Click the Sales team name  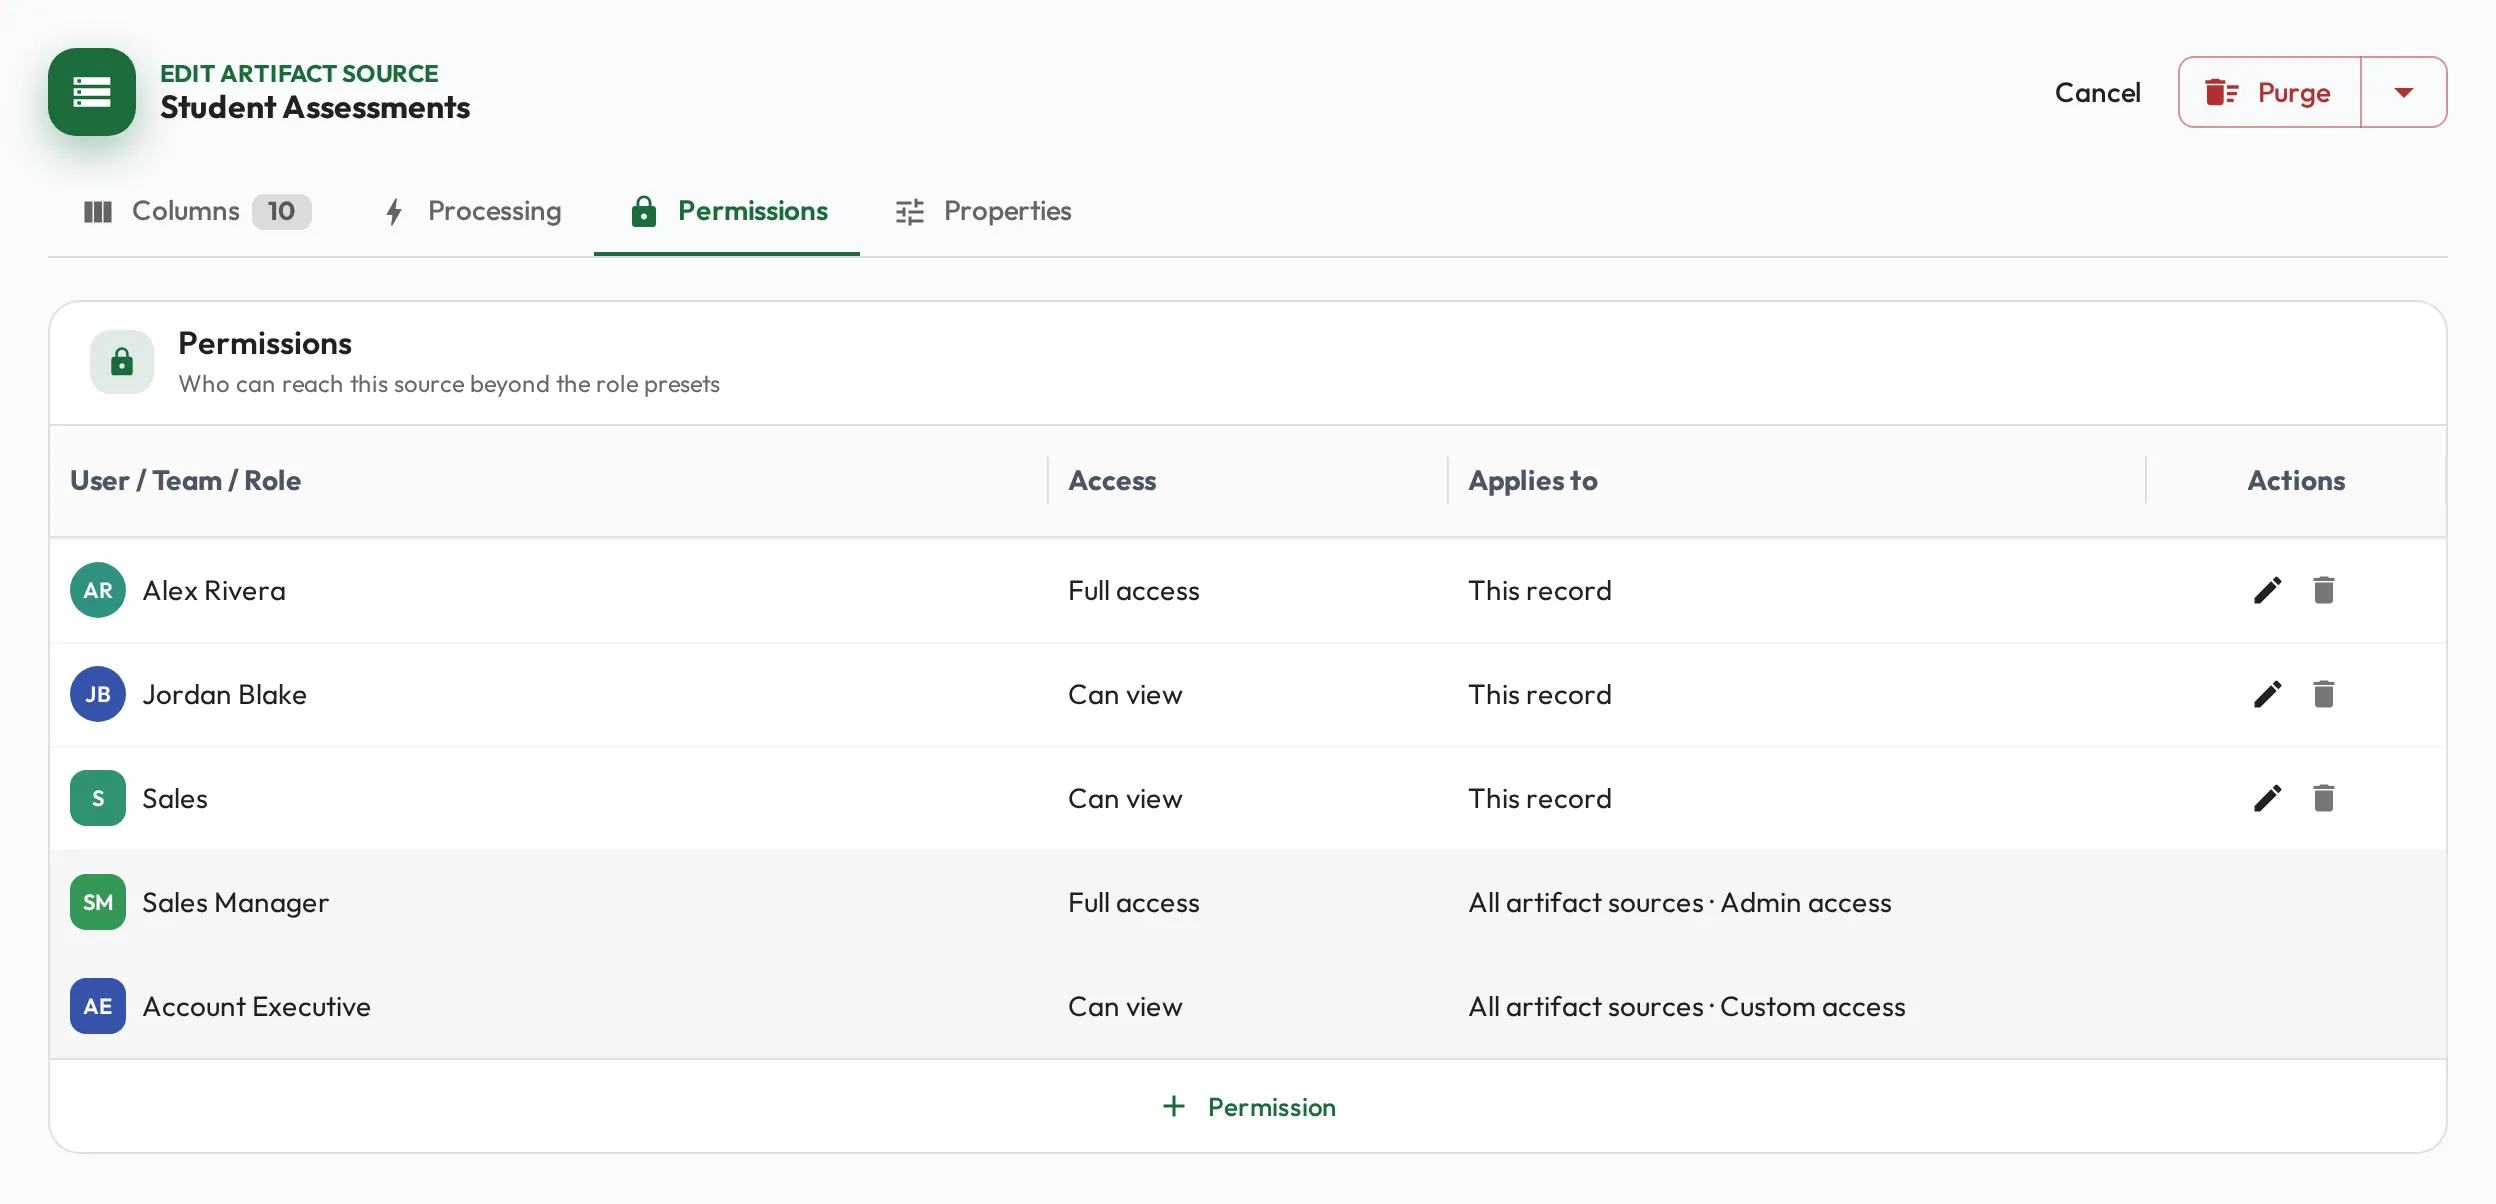point(175,799)
